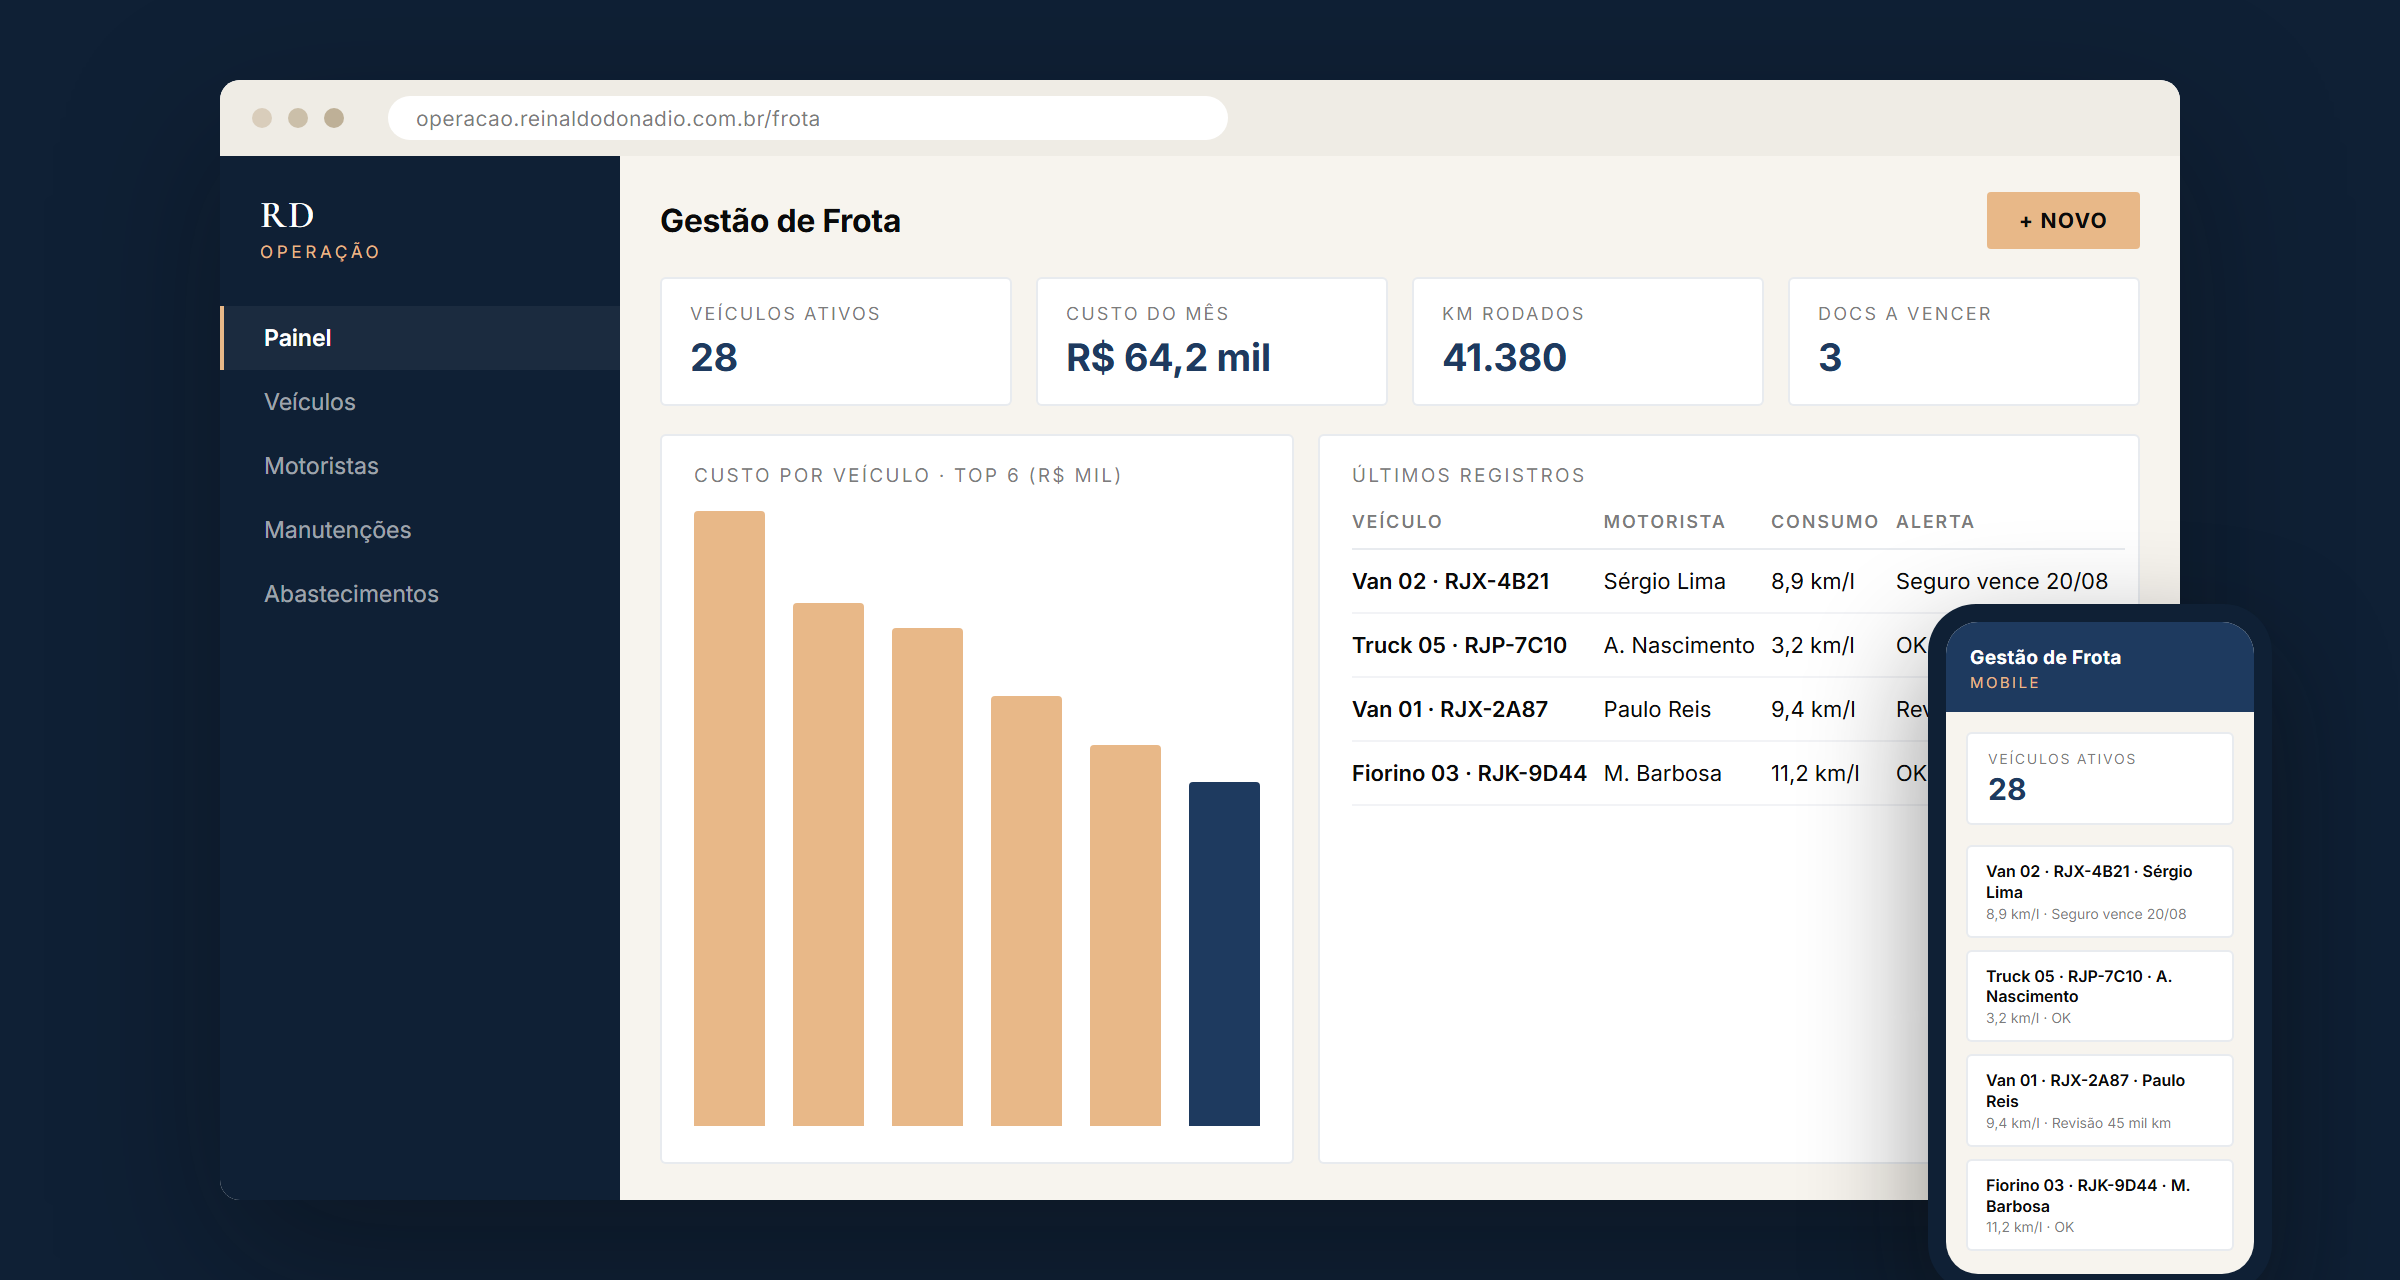Open the Painel menu item
The height and width of the screenshot is (1280, 2400).
pyautogui.click(x=420, y=338)
